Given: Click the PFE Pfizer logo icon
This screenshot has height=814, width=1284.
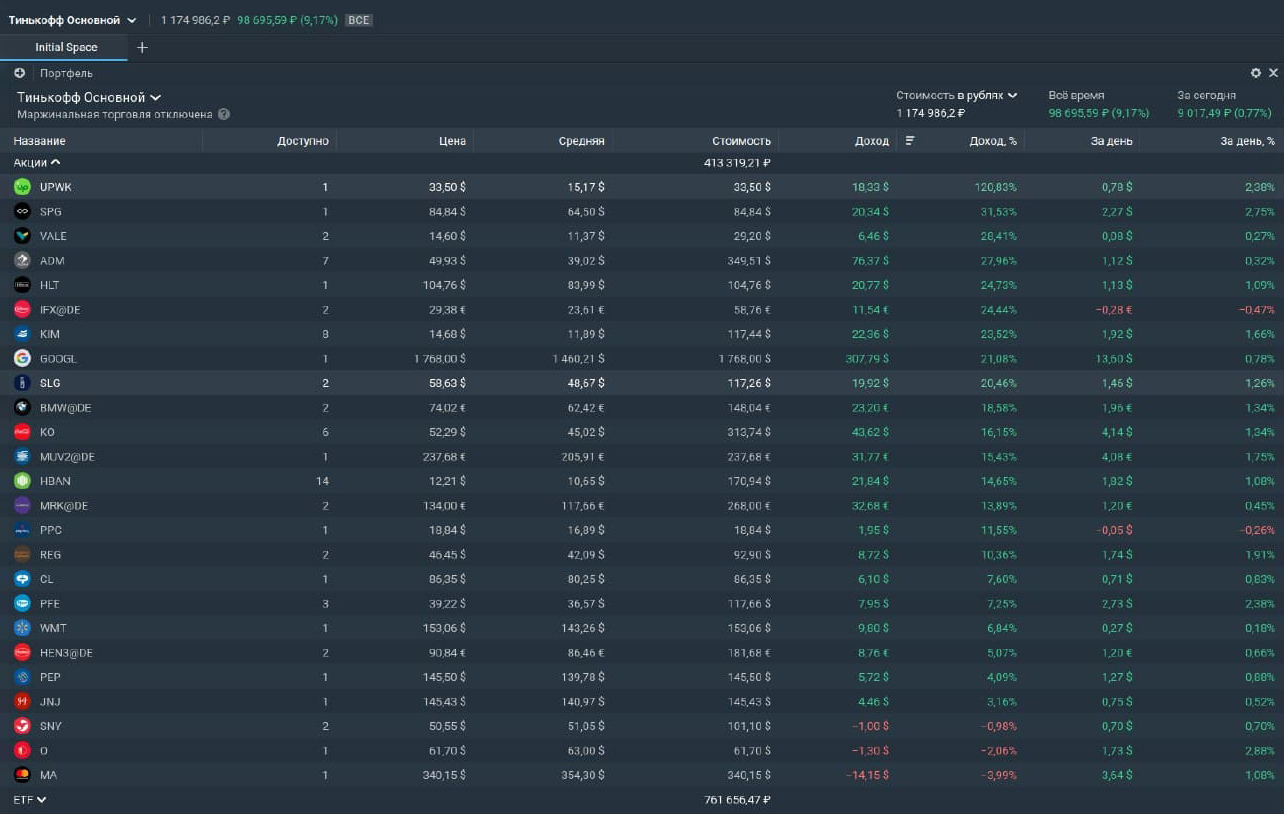Looking at the screenshot, I should (x=22, y=603).
